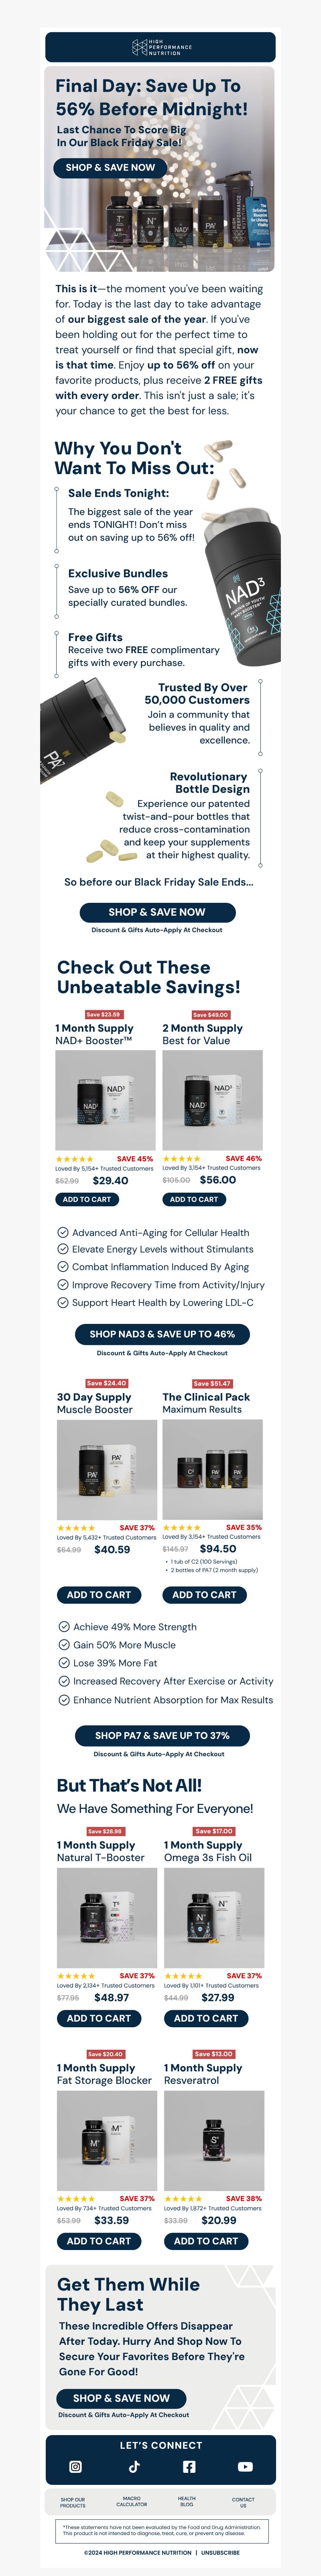Screen dimensions: 321x2576
Task: Add Omega 3s Fish Oil to cart
Action: [206, 1990]
